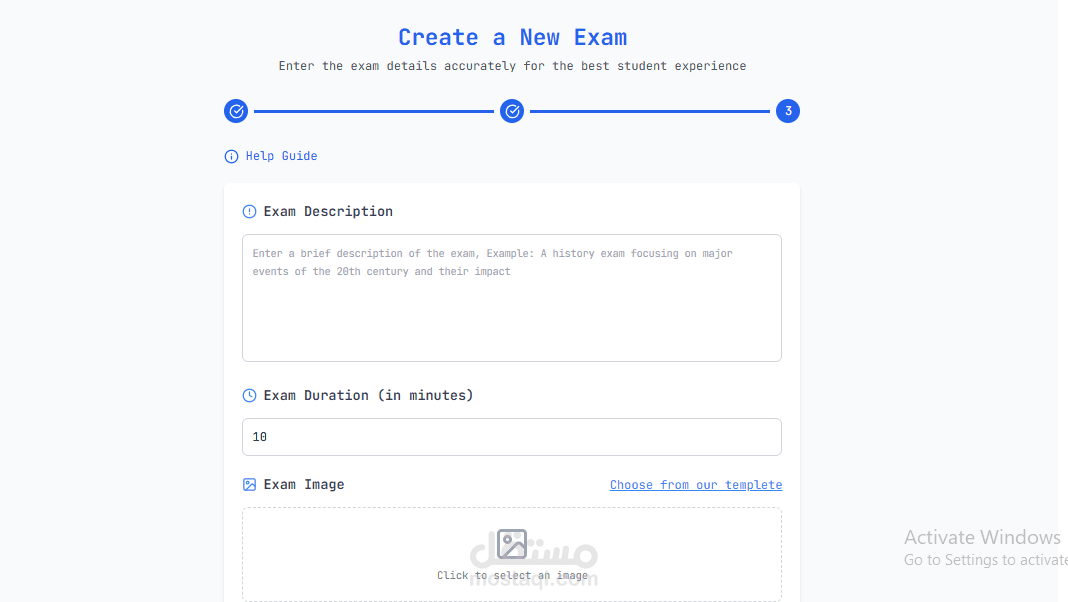Click the image placeholder icon in upload box

[x=512, y=544]
